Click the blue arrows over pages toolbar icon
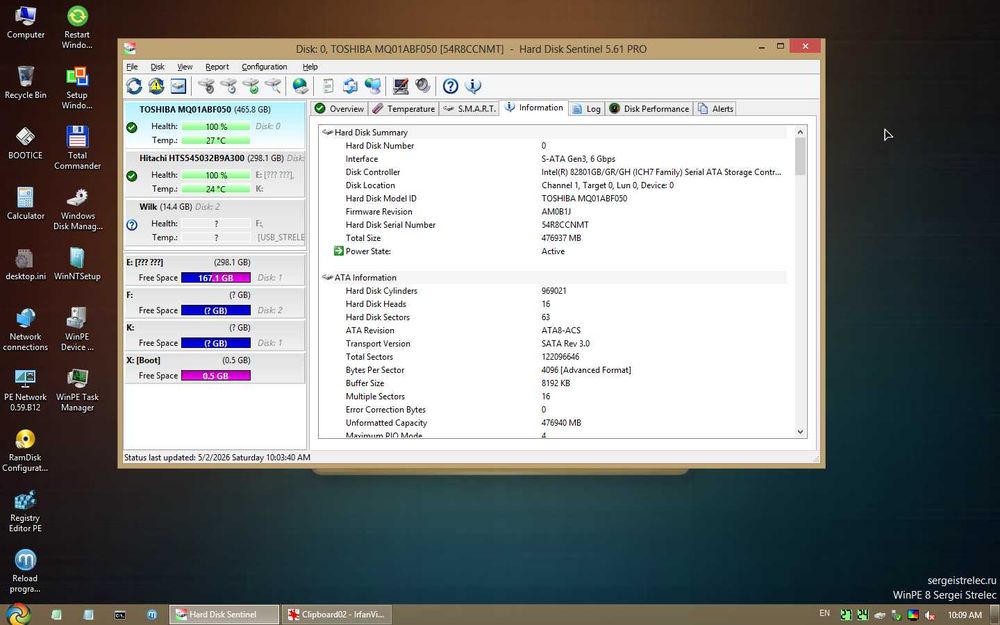This screenshot has width=1000, height=625. pos(350,86)
